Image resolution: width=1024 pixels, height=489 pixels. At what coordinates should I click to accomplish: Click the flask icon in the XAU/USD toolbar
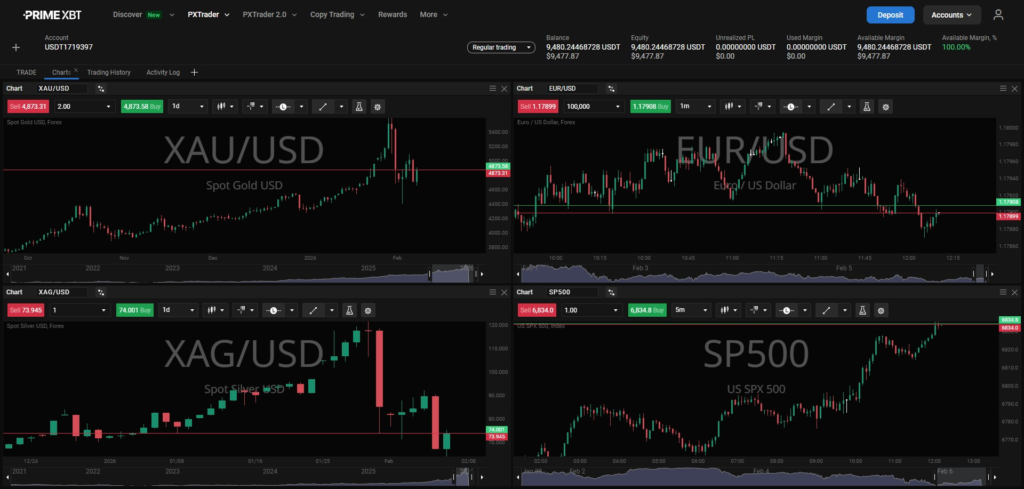pos(359,106)
